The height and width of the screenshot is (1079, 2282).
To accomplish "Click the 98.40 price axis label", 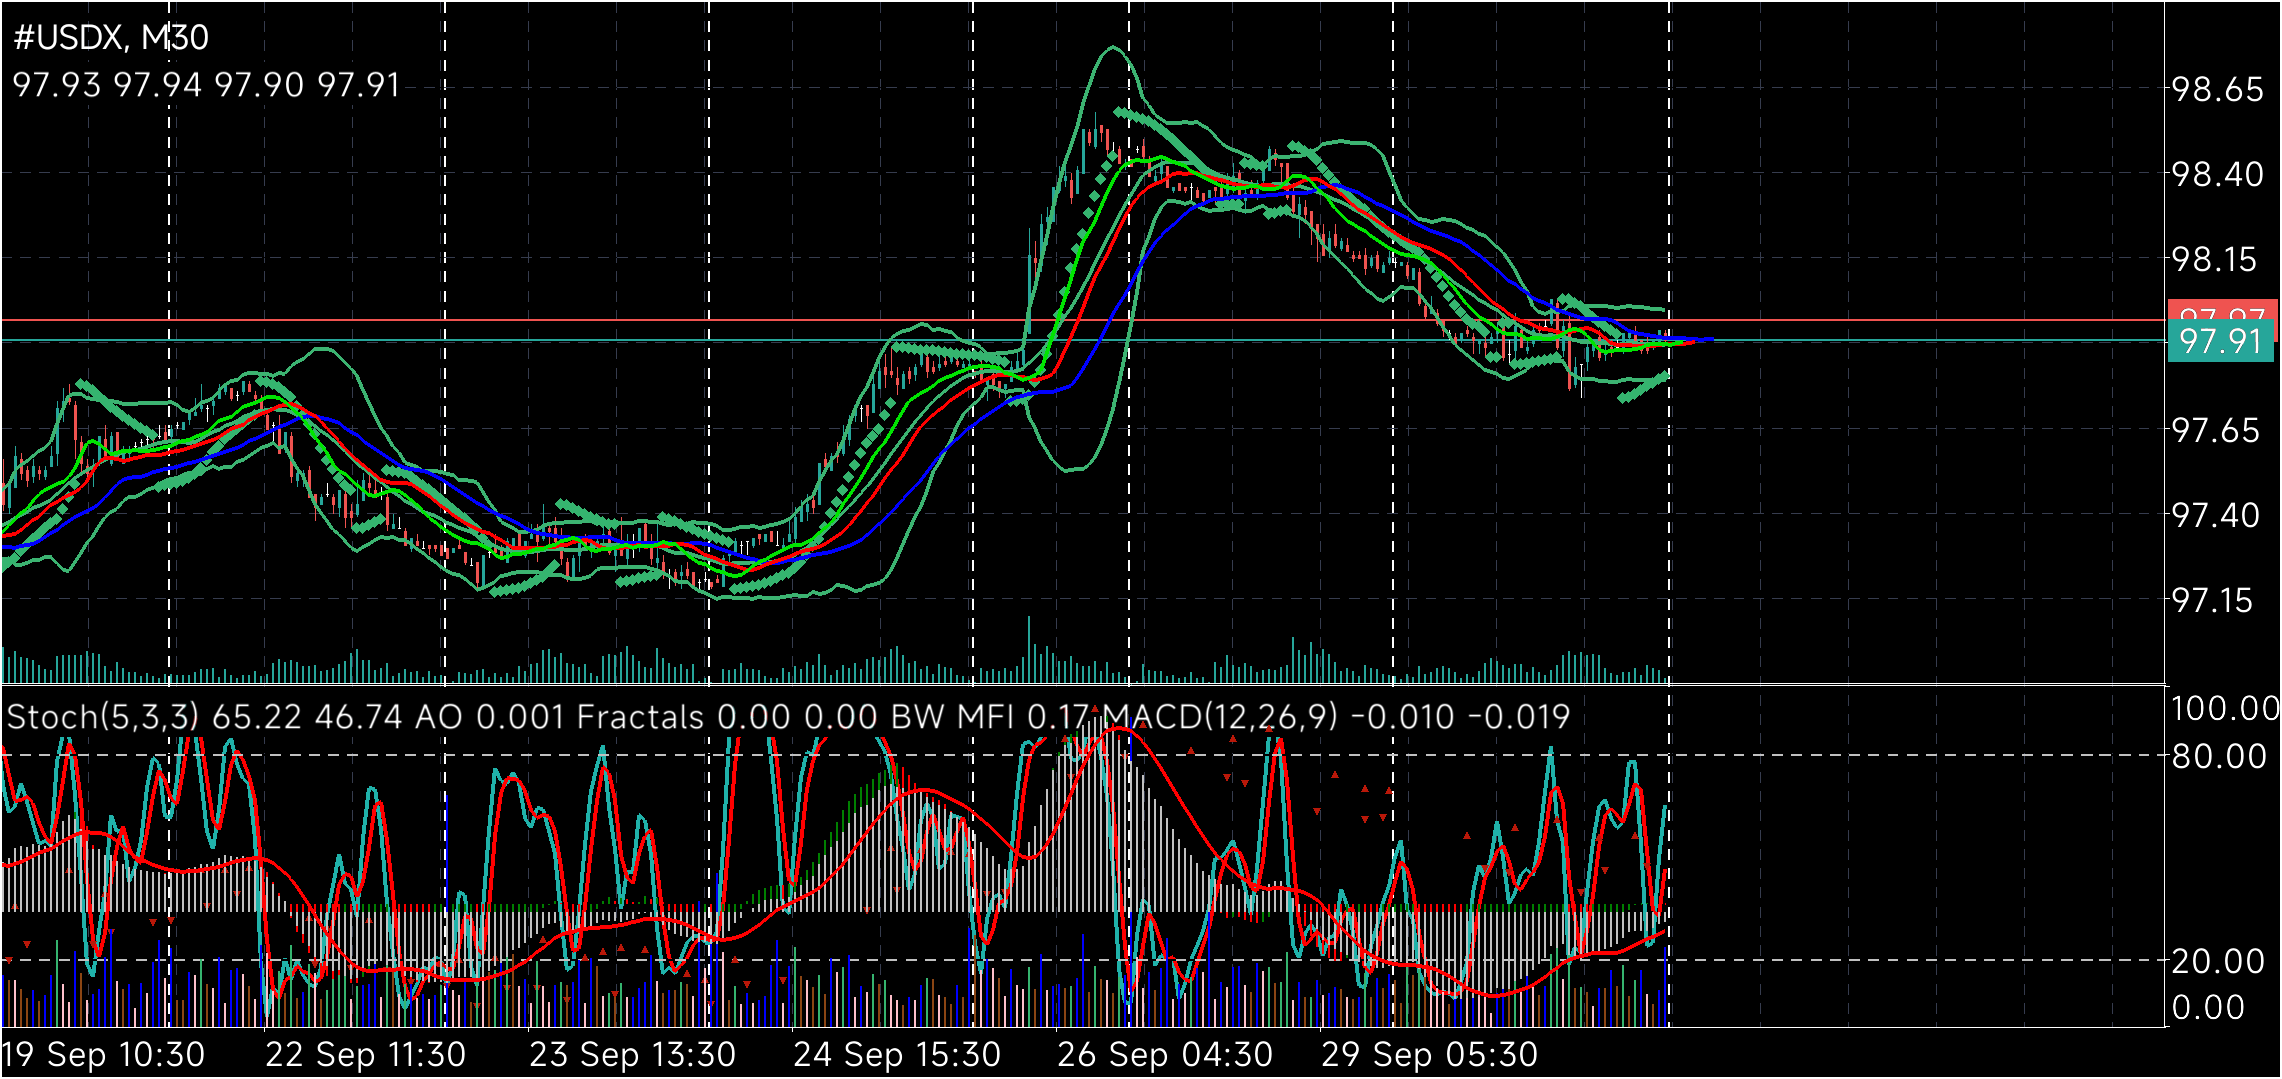I will coord(2217,174).
